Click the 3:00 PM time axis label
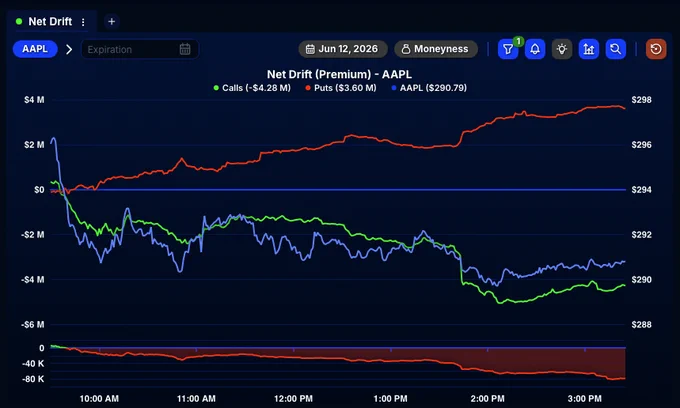 585,398
